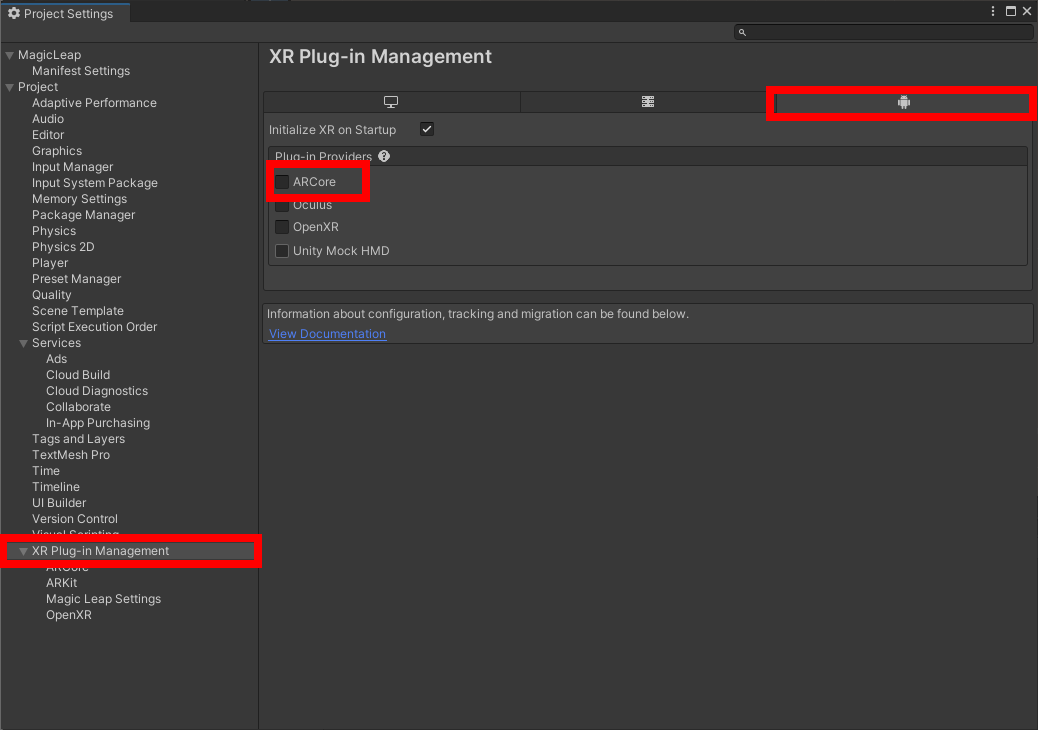Screen dimensions: 1038x730
Task: Check the Unity Mock HMD checkbox
Action: point(282,251)
